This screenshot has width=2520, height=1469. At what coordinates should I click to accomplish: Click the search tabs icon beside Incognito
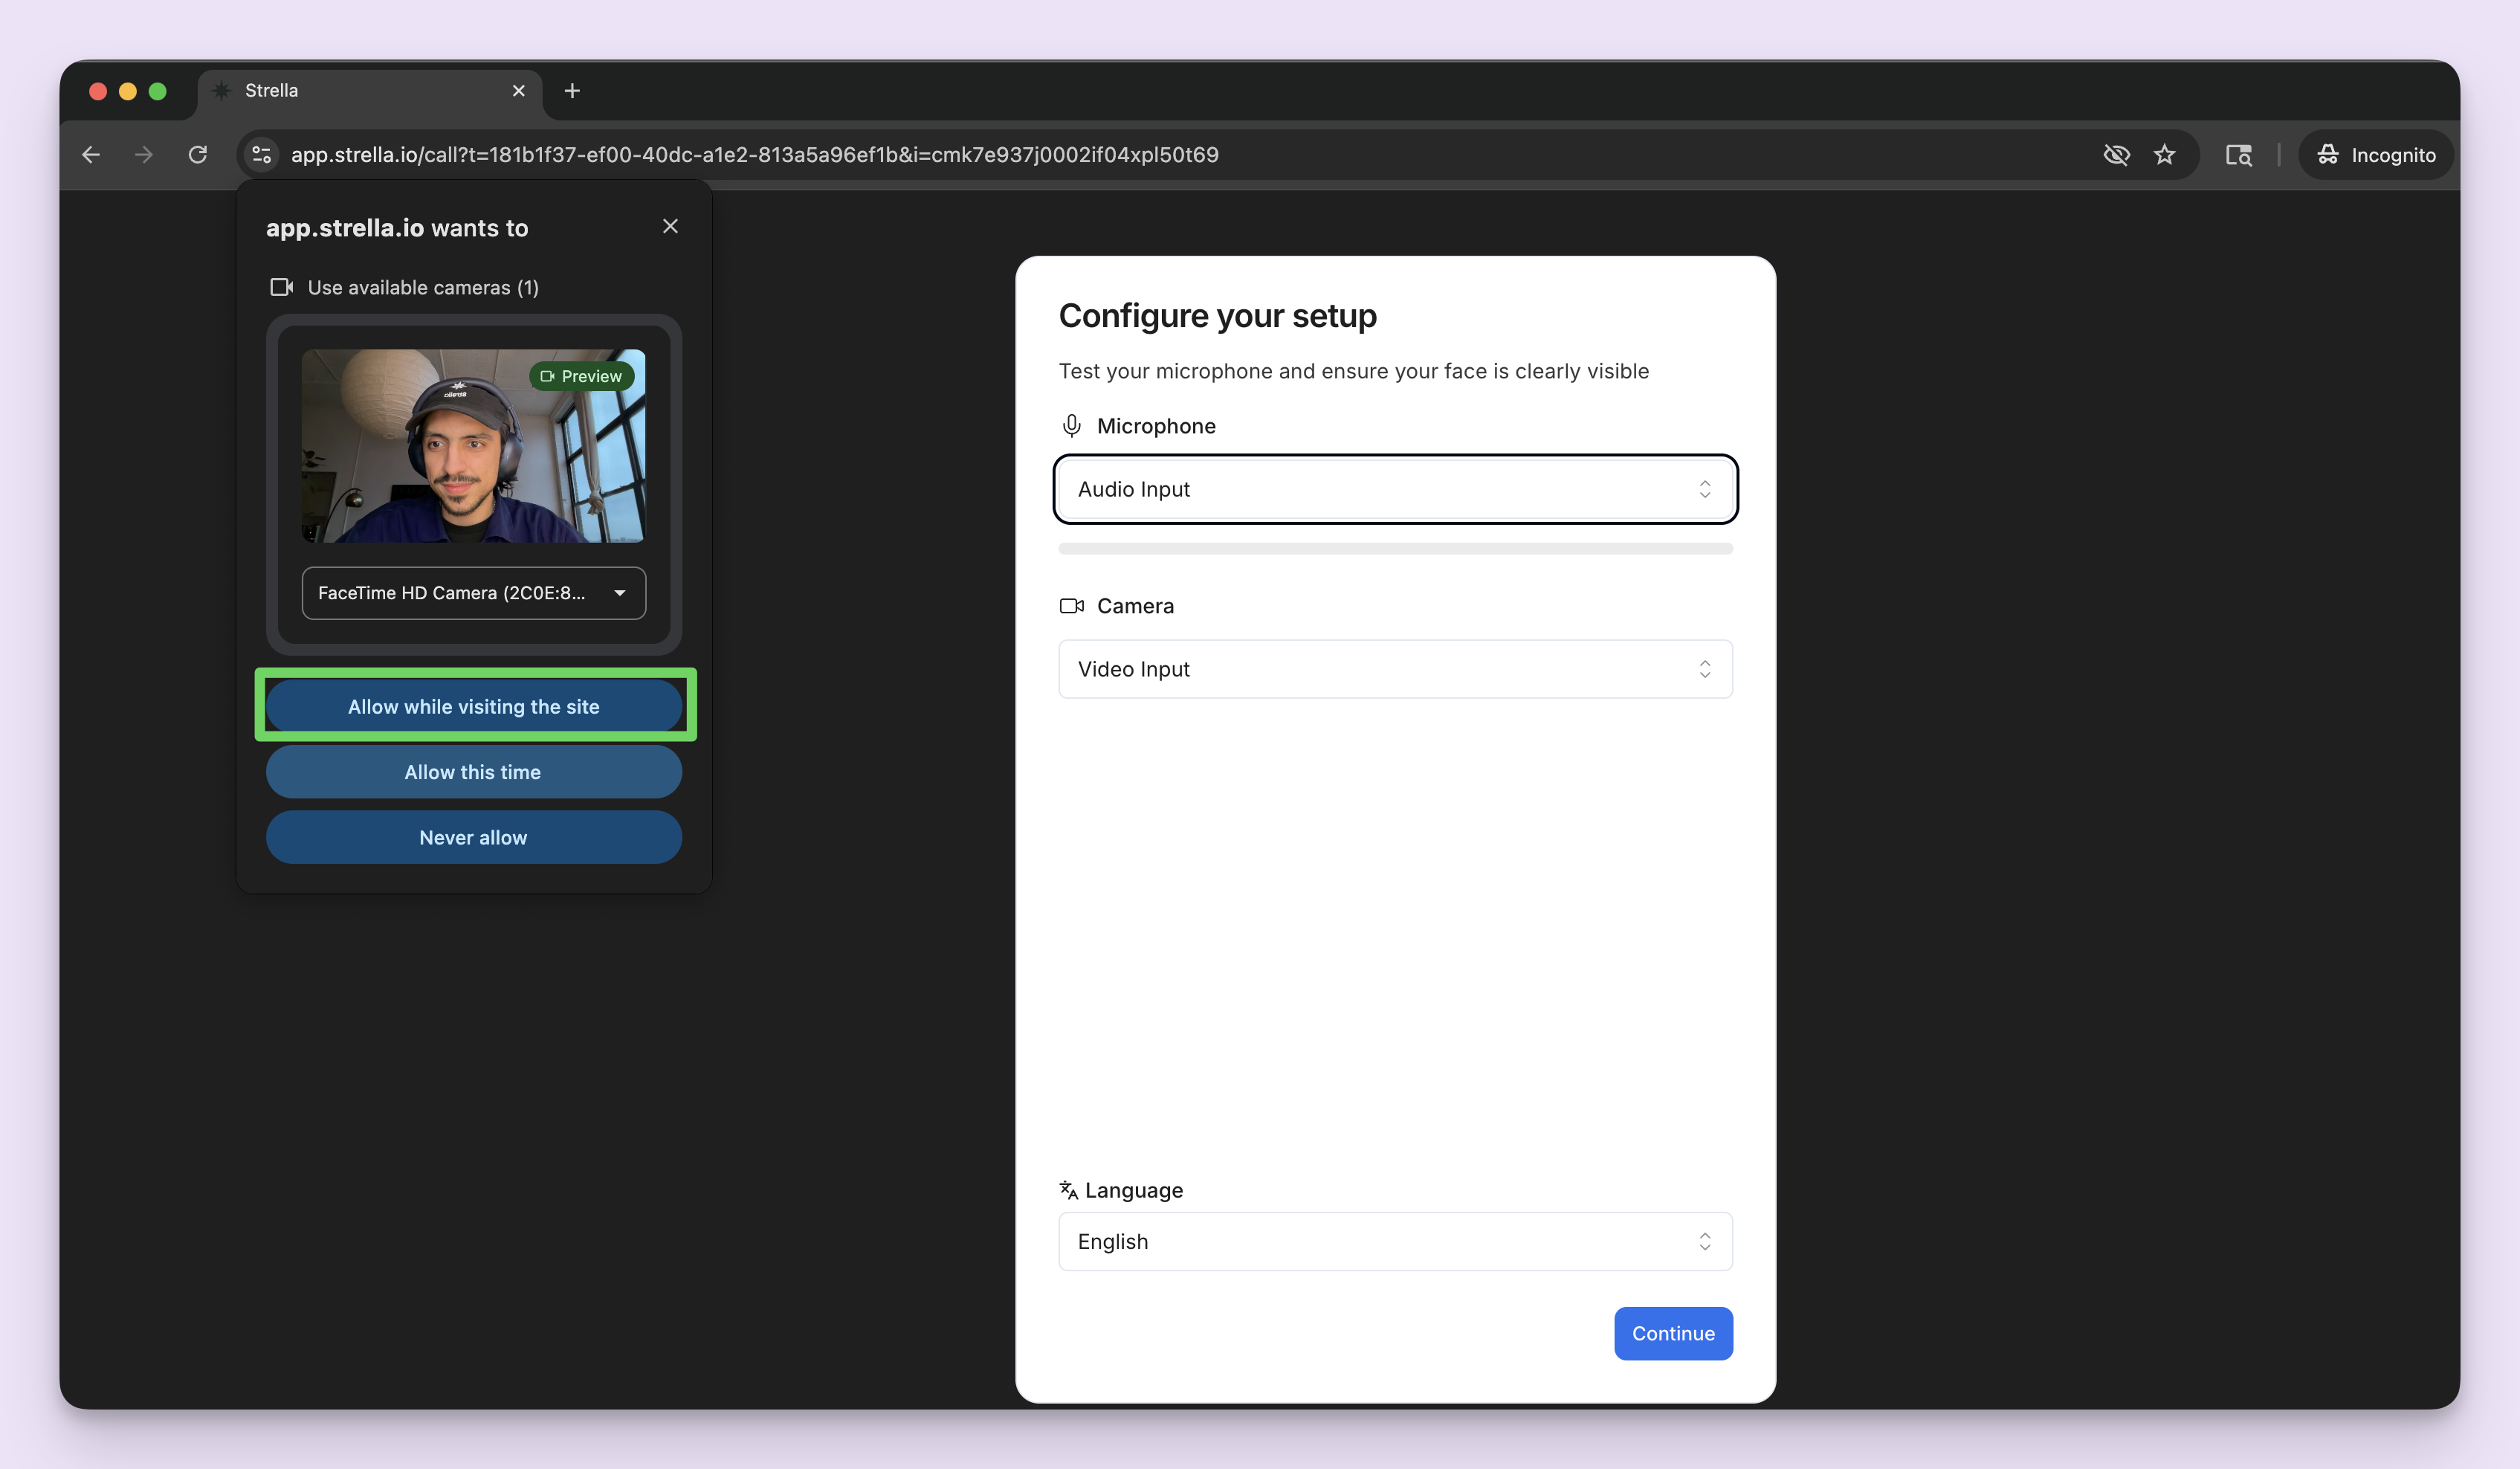(x=2238, y=154)
